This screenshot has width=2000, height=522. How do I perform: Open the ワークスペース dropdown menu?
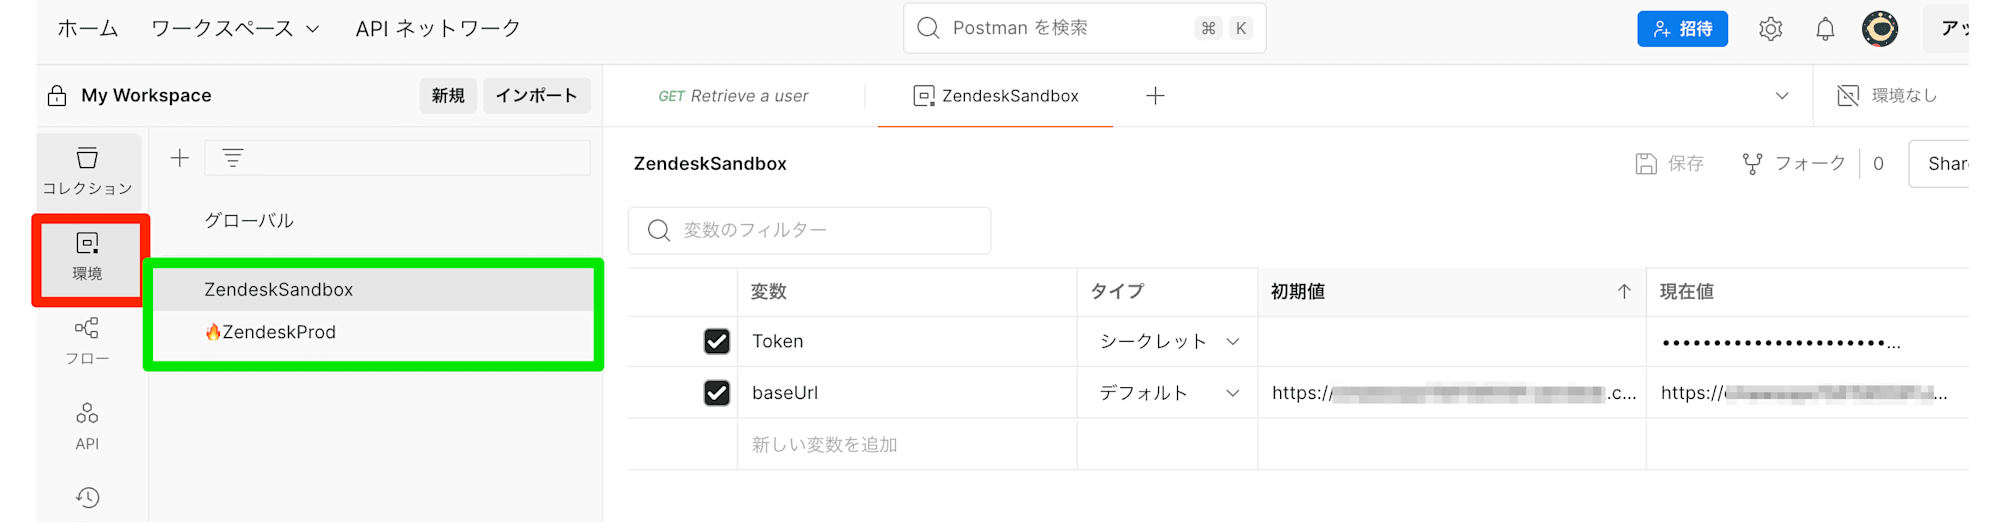(235, 29)
